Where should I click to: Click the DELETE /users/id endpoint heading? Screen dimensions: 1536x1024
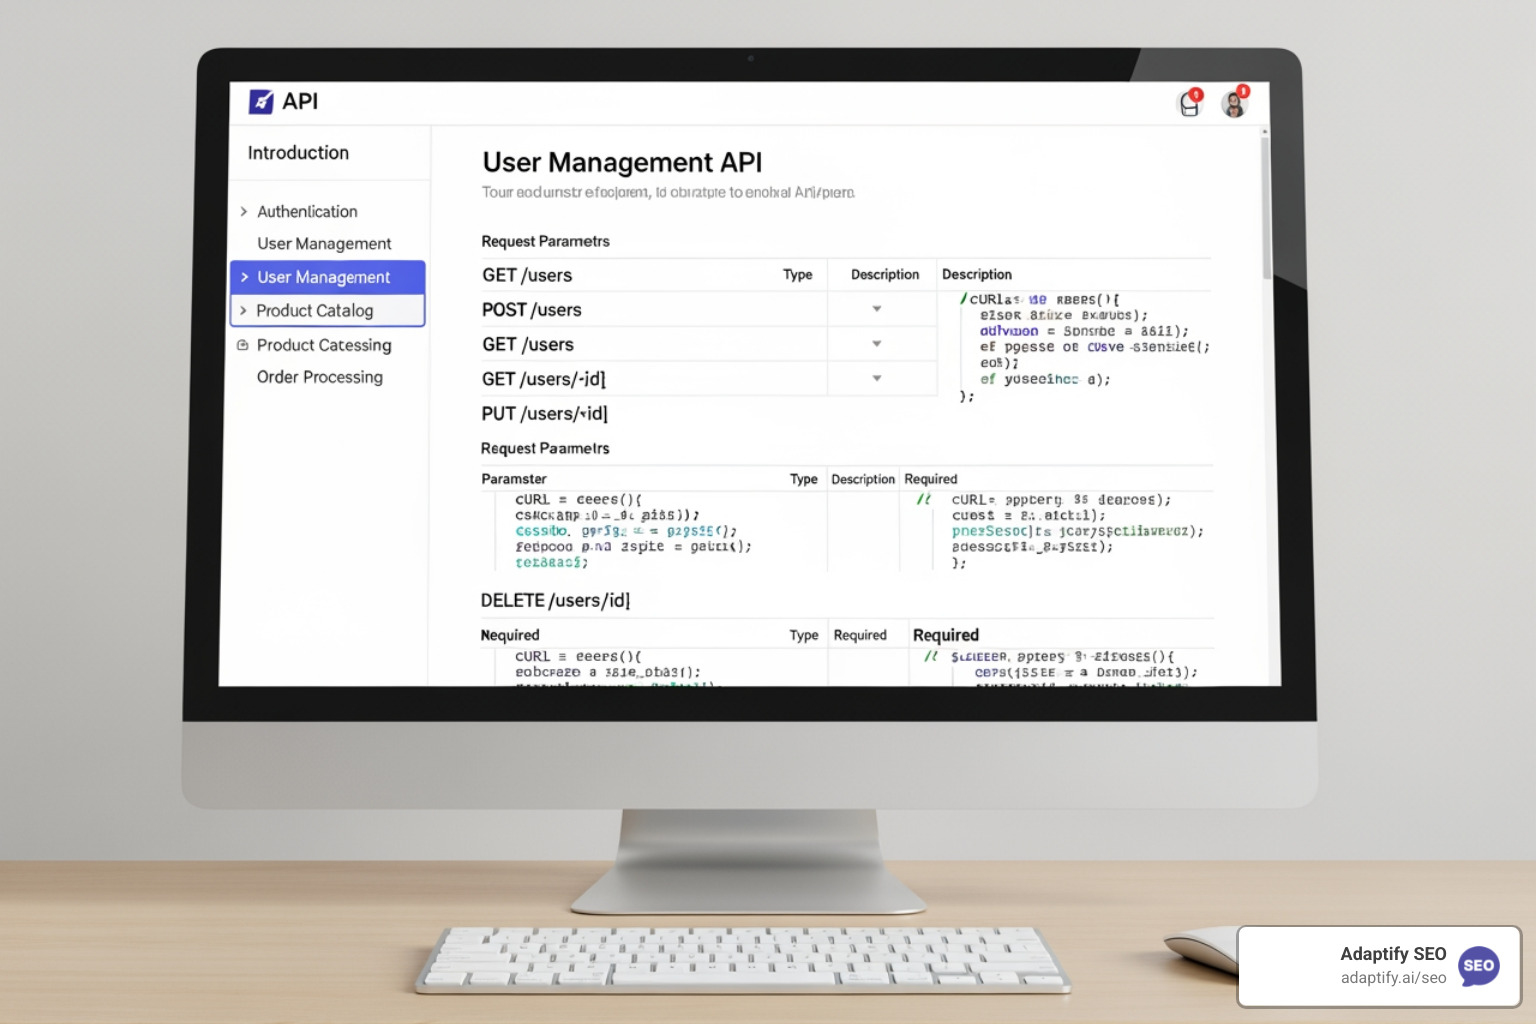554,600
